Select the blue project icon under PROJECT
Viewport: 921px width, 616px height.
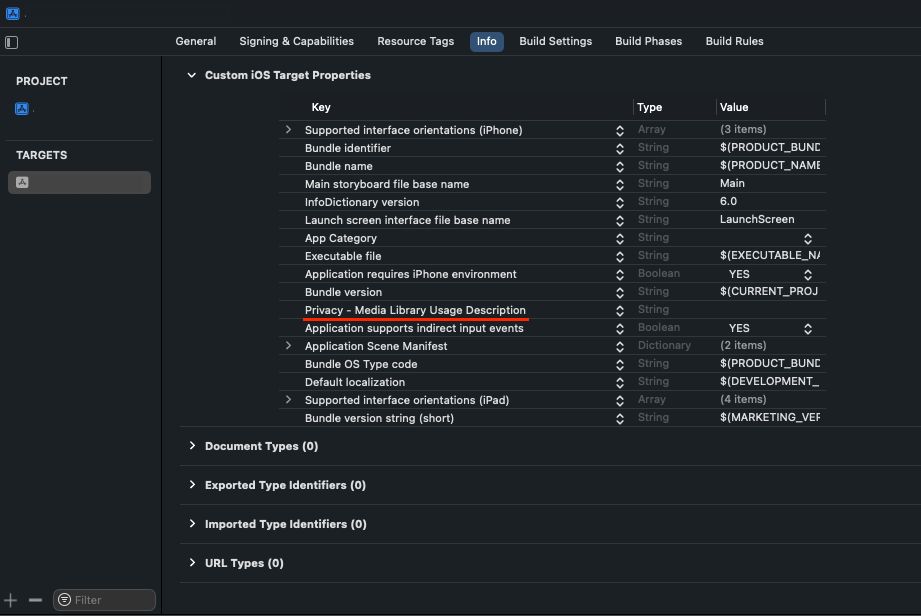(22, 108)
